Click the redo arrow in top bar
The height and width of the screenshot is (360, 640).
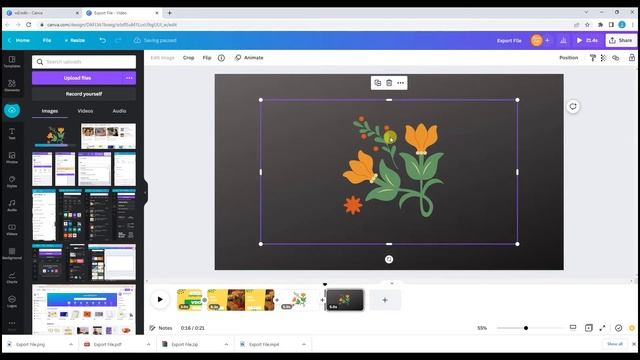pyautogui.click(x=118, y=40)
